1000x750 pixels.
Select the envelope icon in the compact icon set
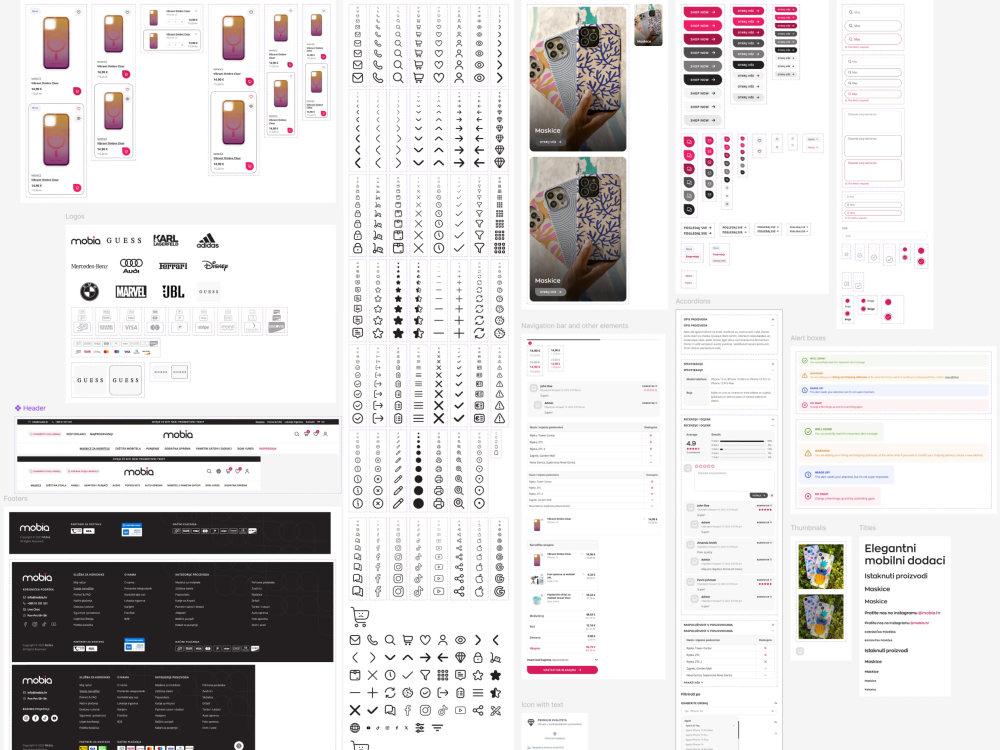[x=355, y=640]
